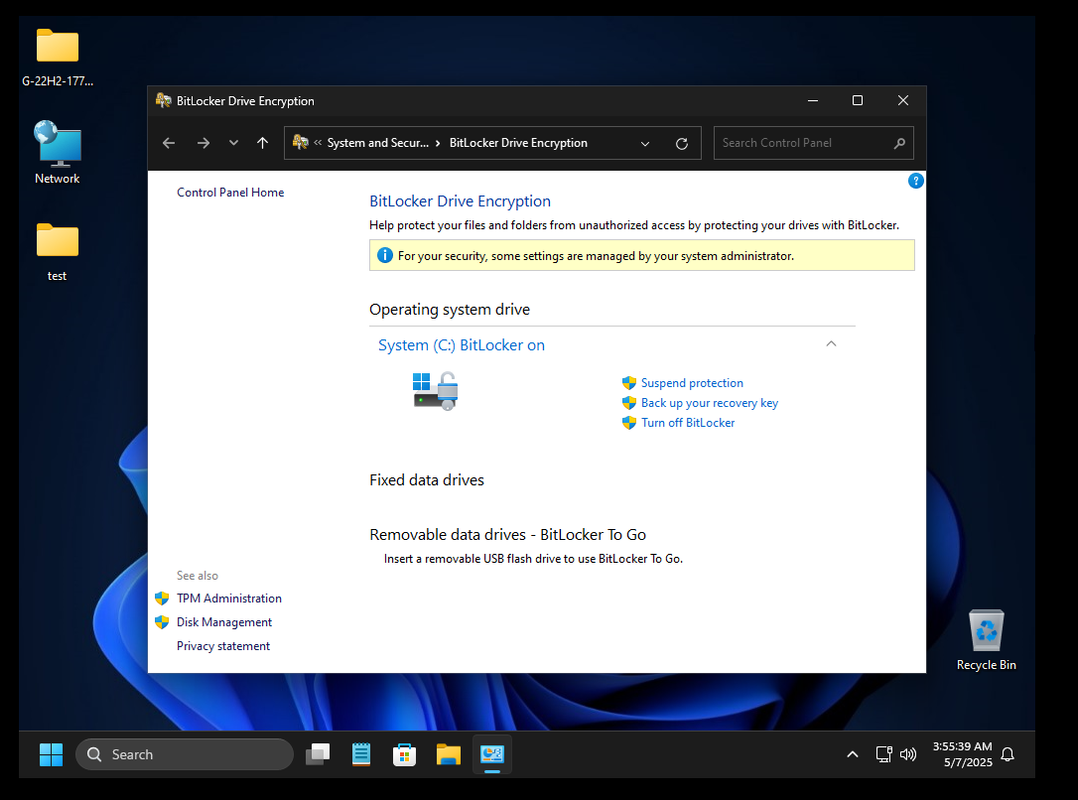Viewport: 1078px width, 800px height.
Task: Click the shield beside Suspend protection
Action: (629, 383)
